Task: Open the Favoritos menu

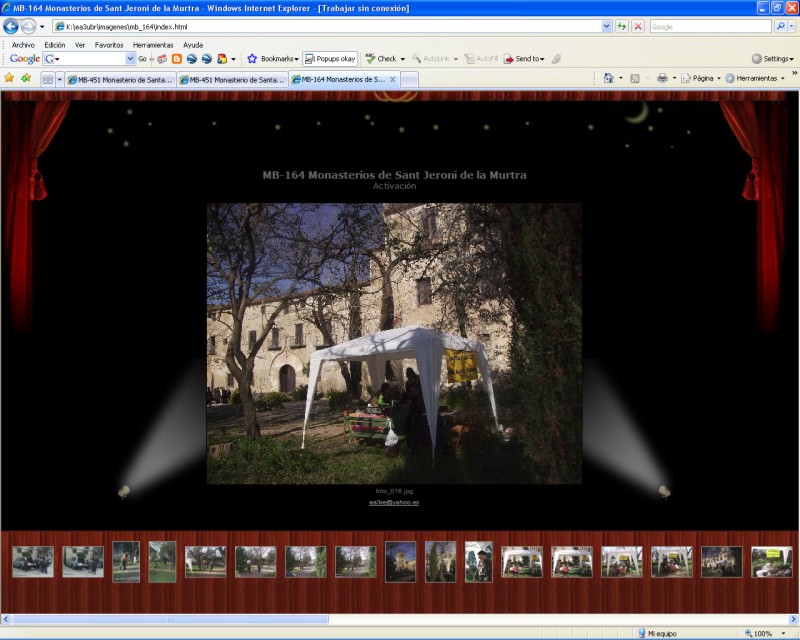Action: click(109, 45)
